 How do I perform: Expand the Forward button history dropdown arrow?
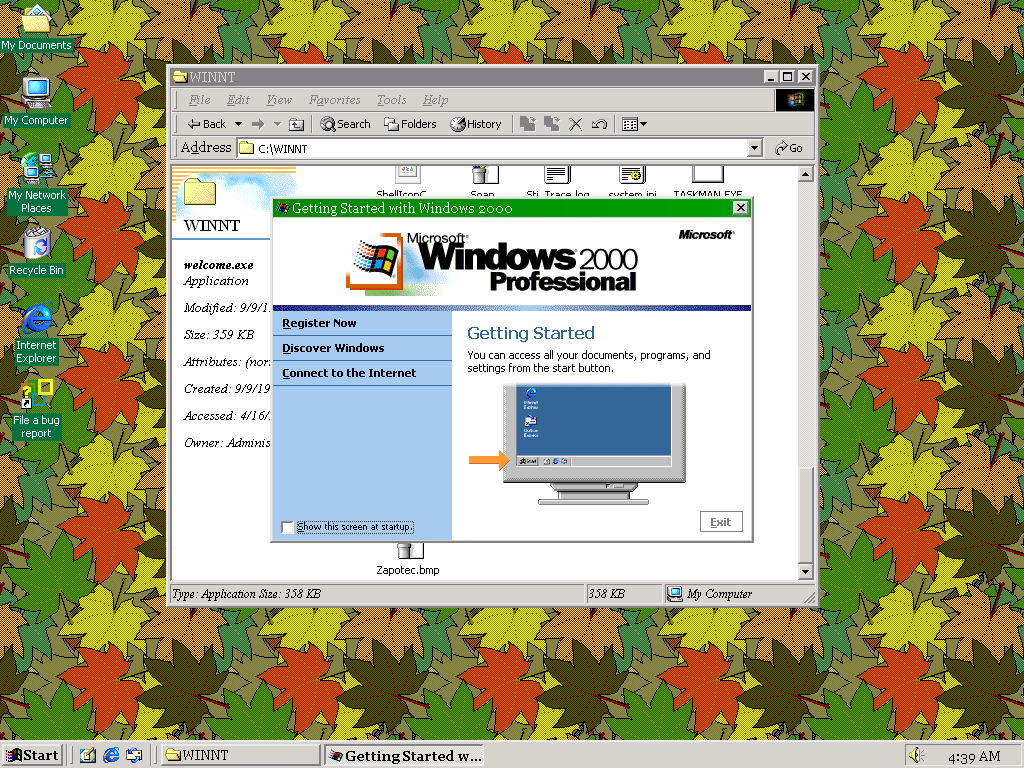tap(277, 124)
